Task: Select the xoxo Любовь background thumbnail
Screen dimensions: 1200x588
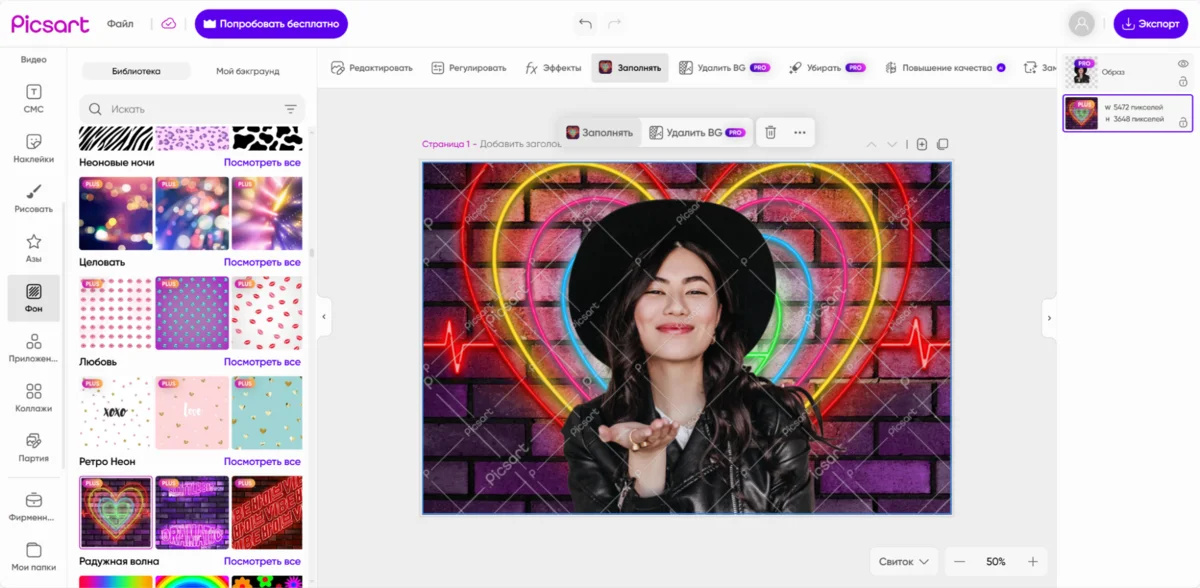Action: 116,413
